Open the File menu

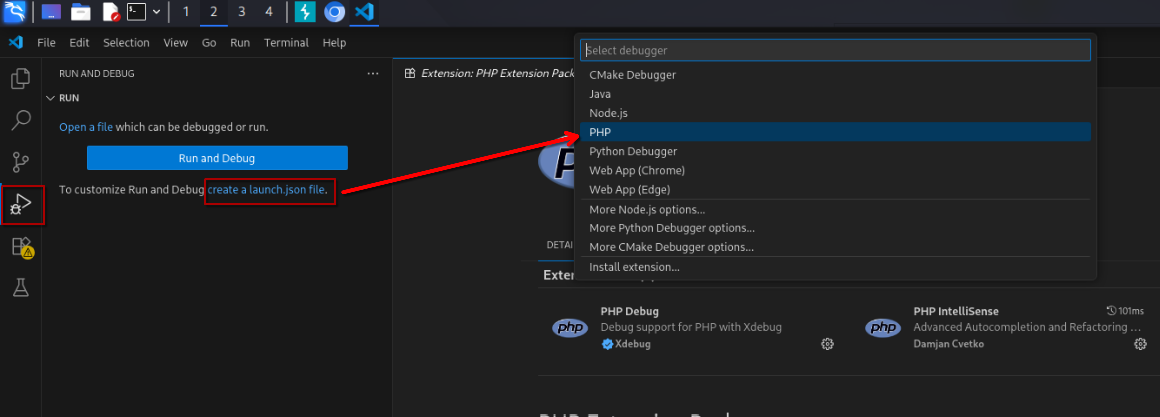tap(46, 43)
